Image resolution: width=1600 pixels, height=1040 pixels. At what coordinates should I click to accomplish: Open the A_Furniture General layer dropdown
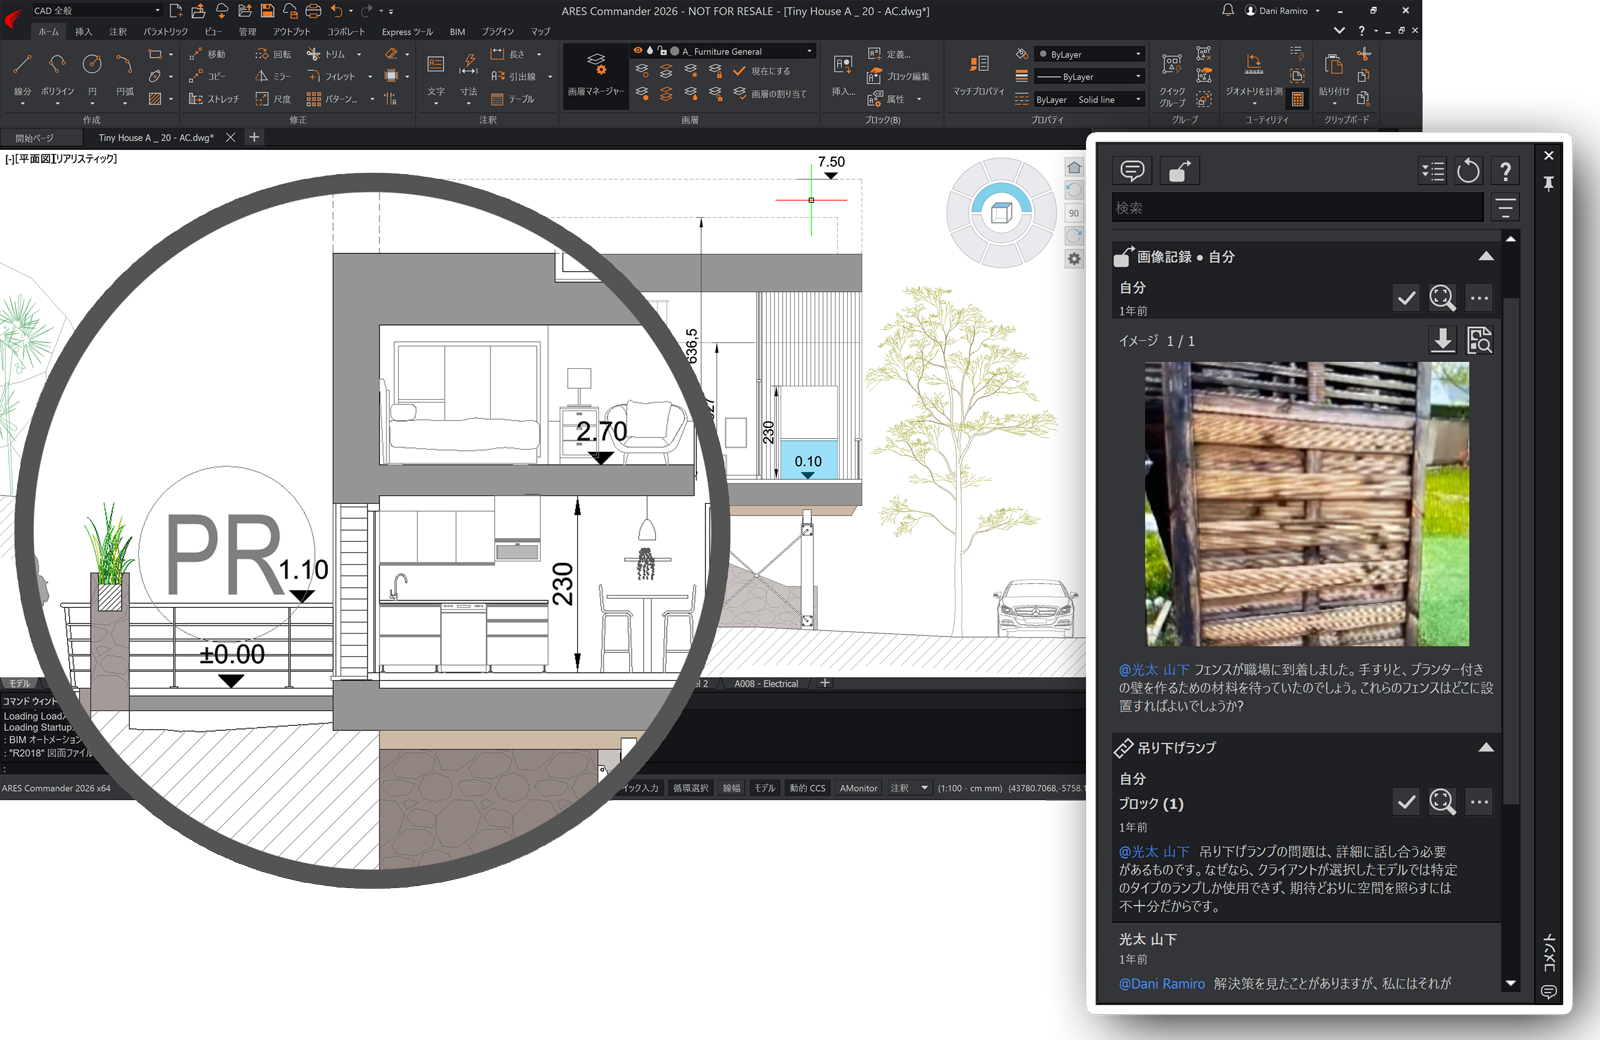[809, 51]
